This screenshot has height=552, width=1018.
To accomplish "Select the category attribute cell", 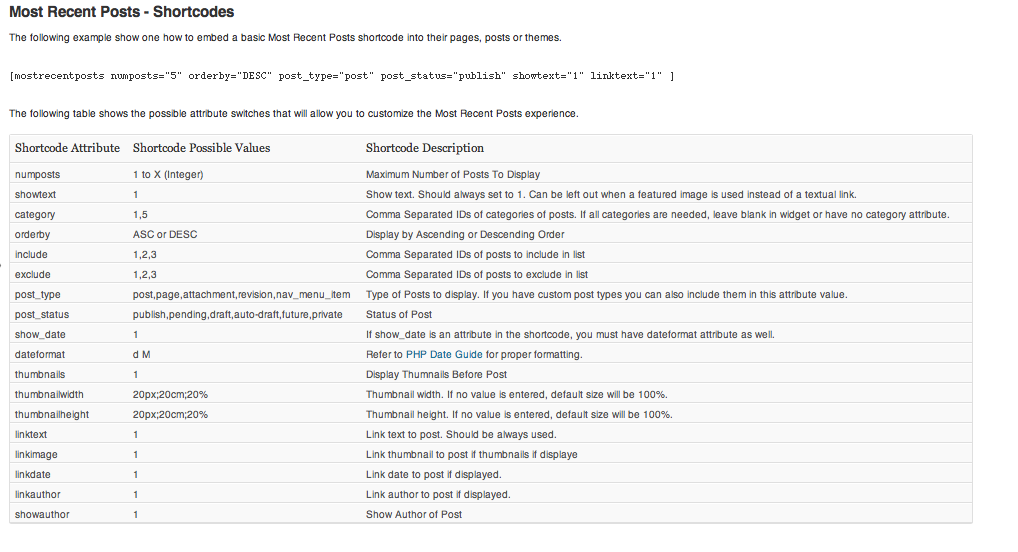I will tap(35, 214).
